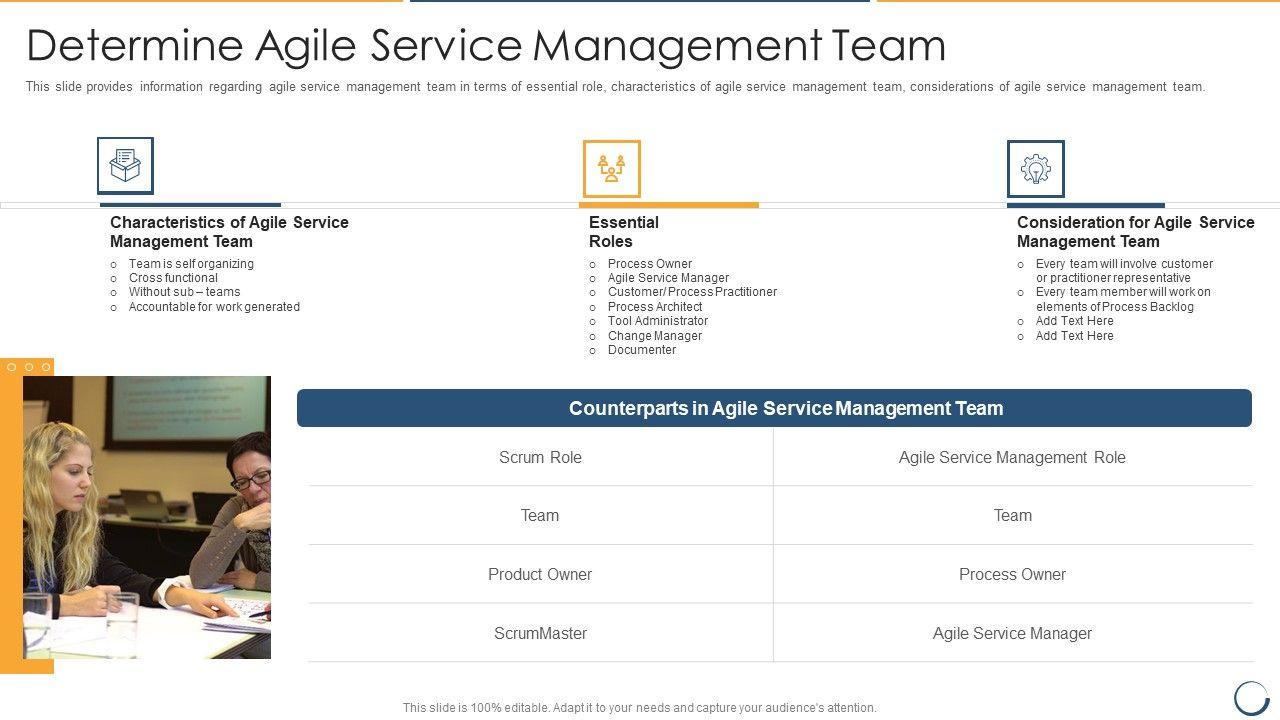Select the "Cross functional" bullet item

[x=173, y=278]
